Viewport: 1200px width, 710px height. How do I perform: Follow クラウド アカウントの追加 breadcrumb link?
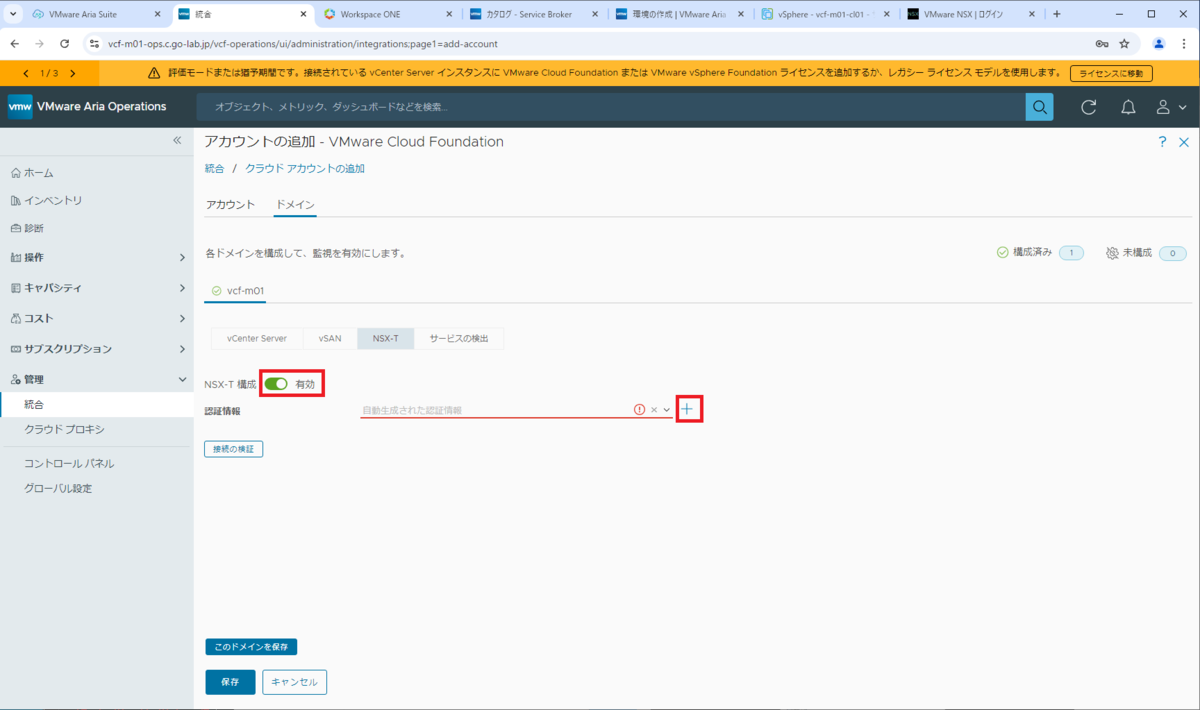pyautogui.click(x=305, y=169)
